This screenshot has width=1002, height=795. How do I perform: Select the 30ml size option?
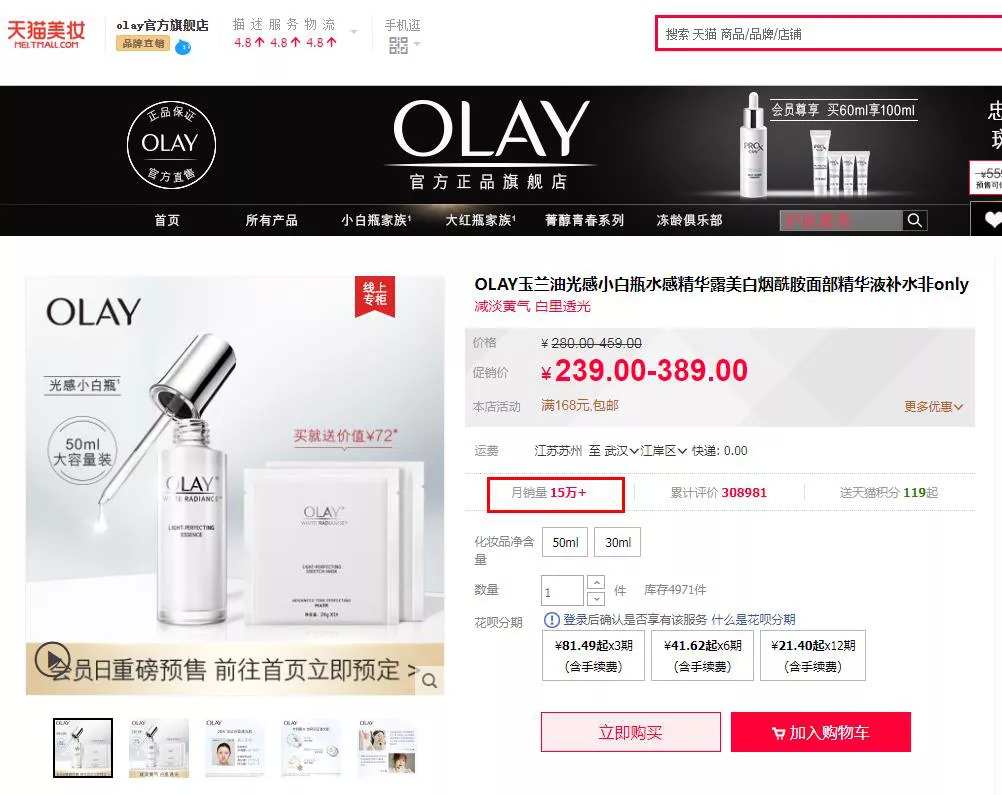point(617,543)
